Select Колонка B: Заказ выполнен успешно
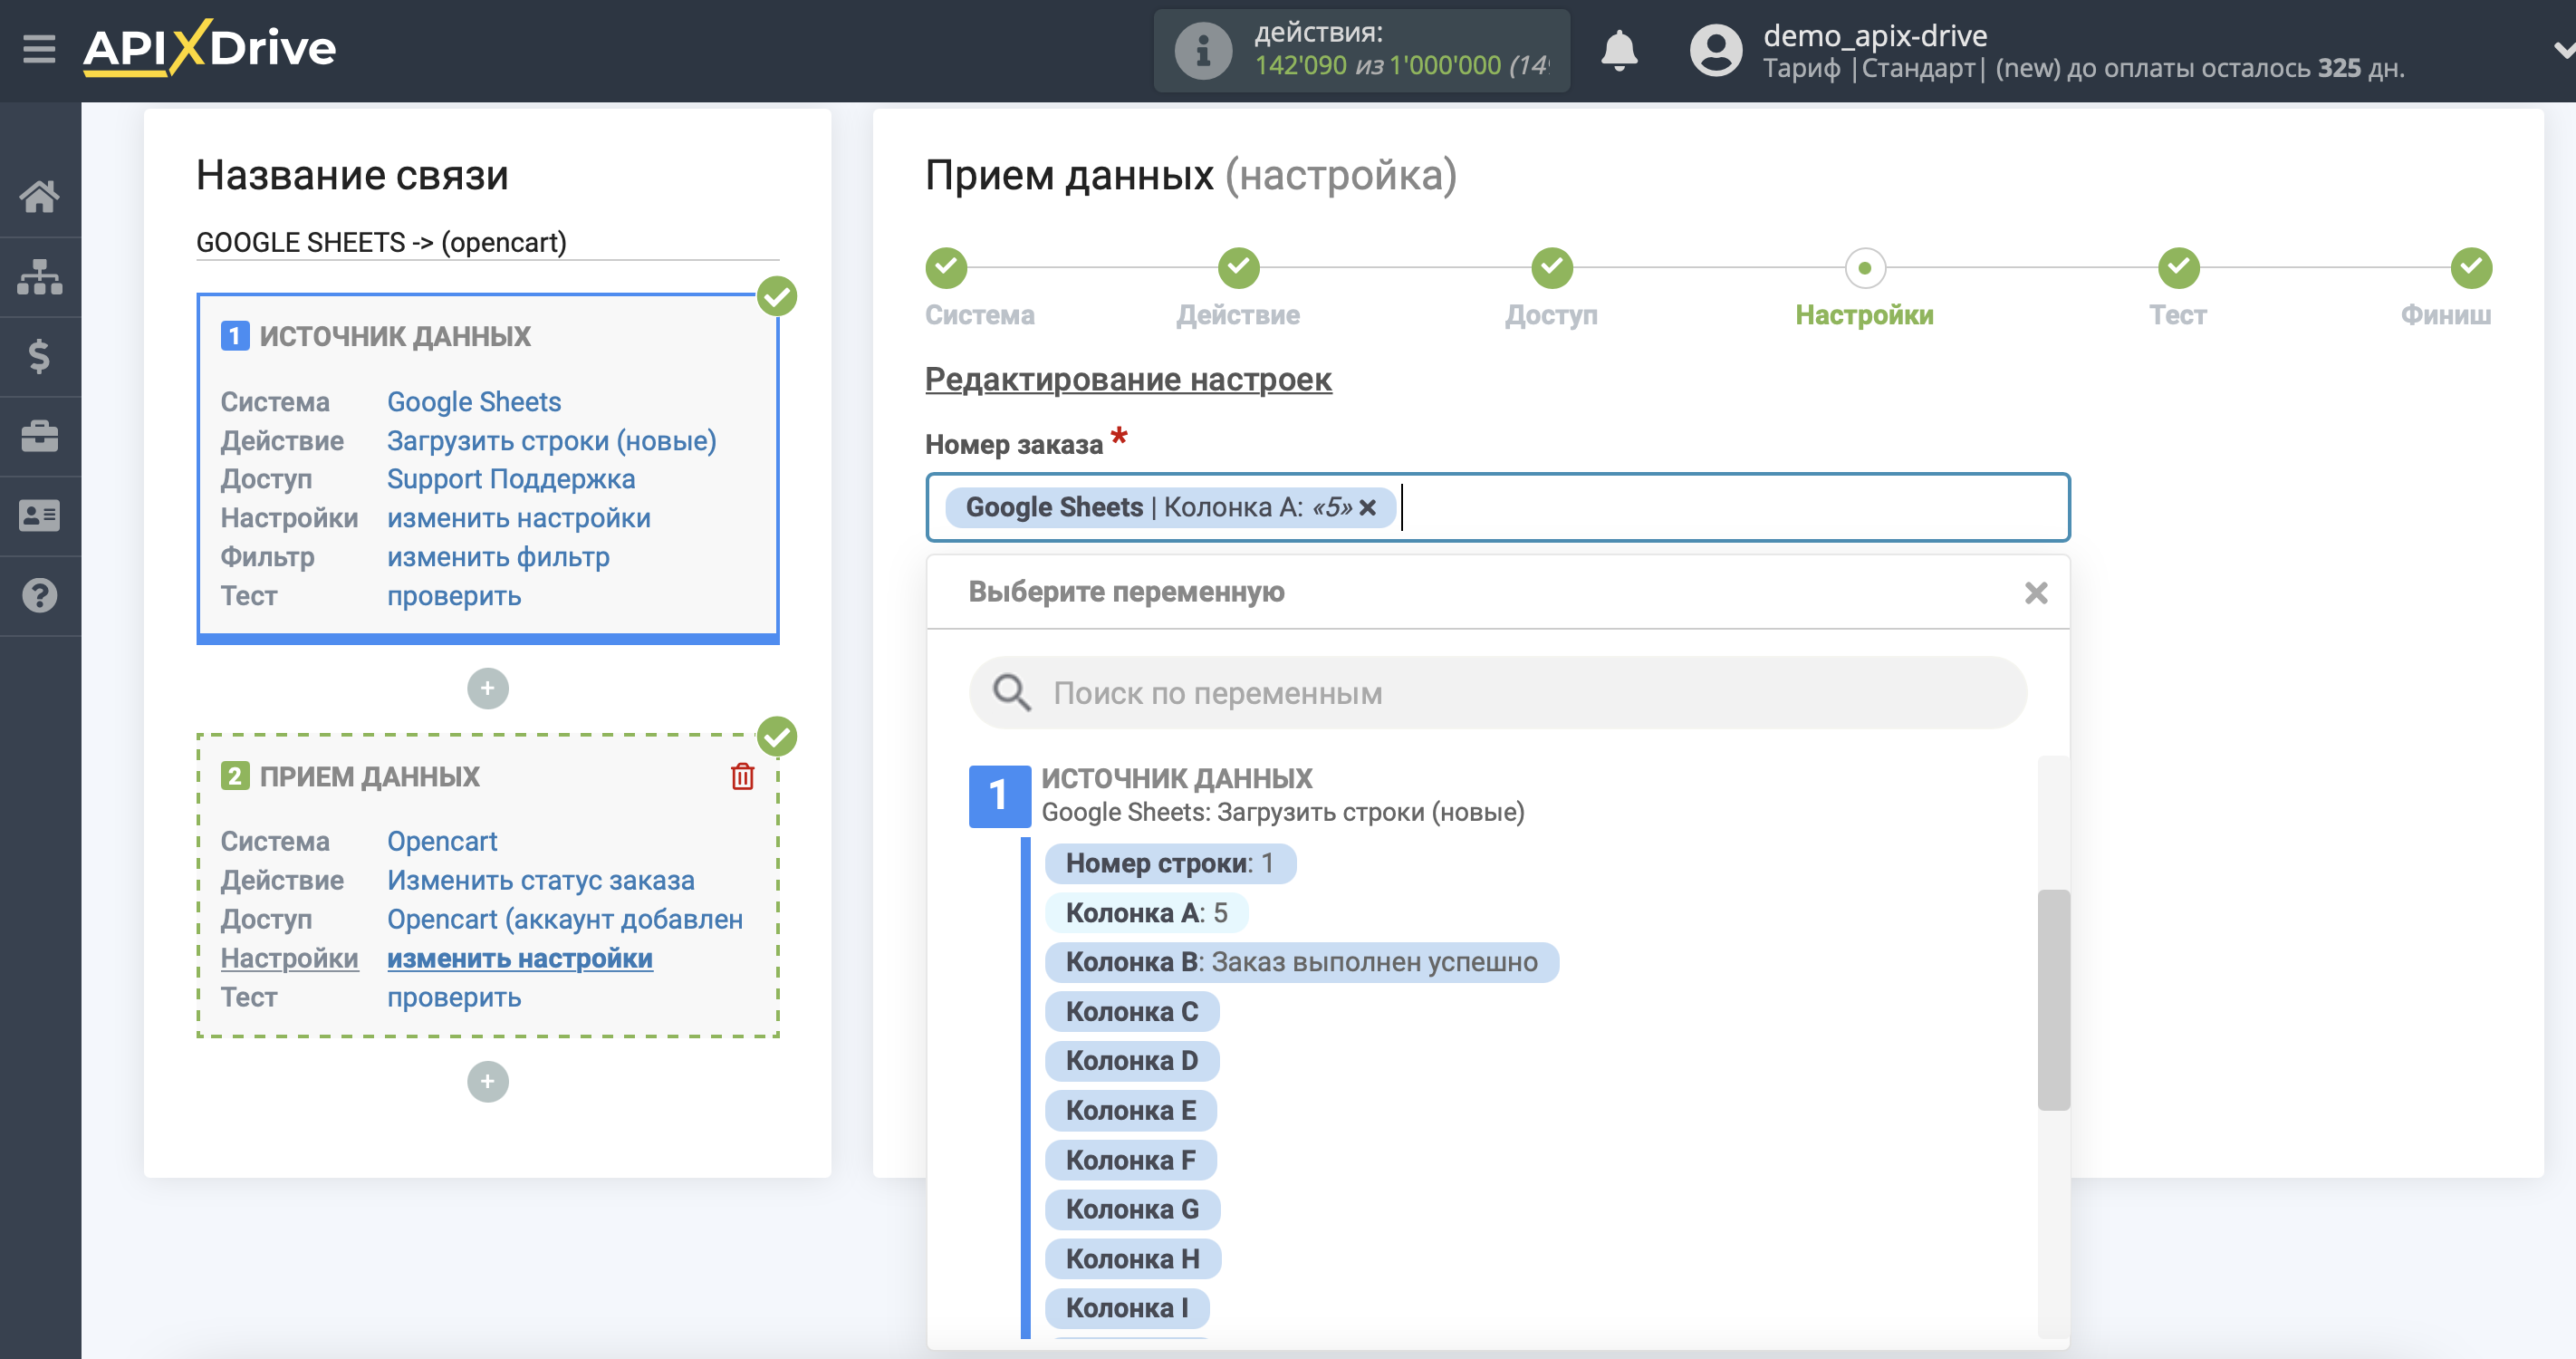 [1301, 962]
